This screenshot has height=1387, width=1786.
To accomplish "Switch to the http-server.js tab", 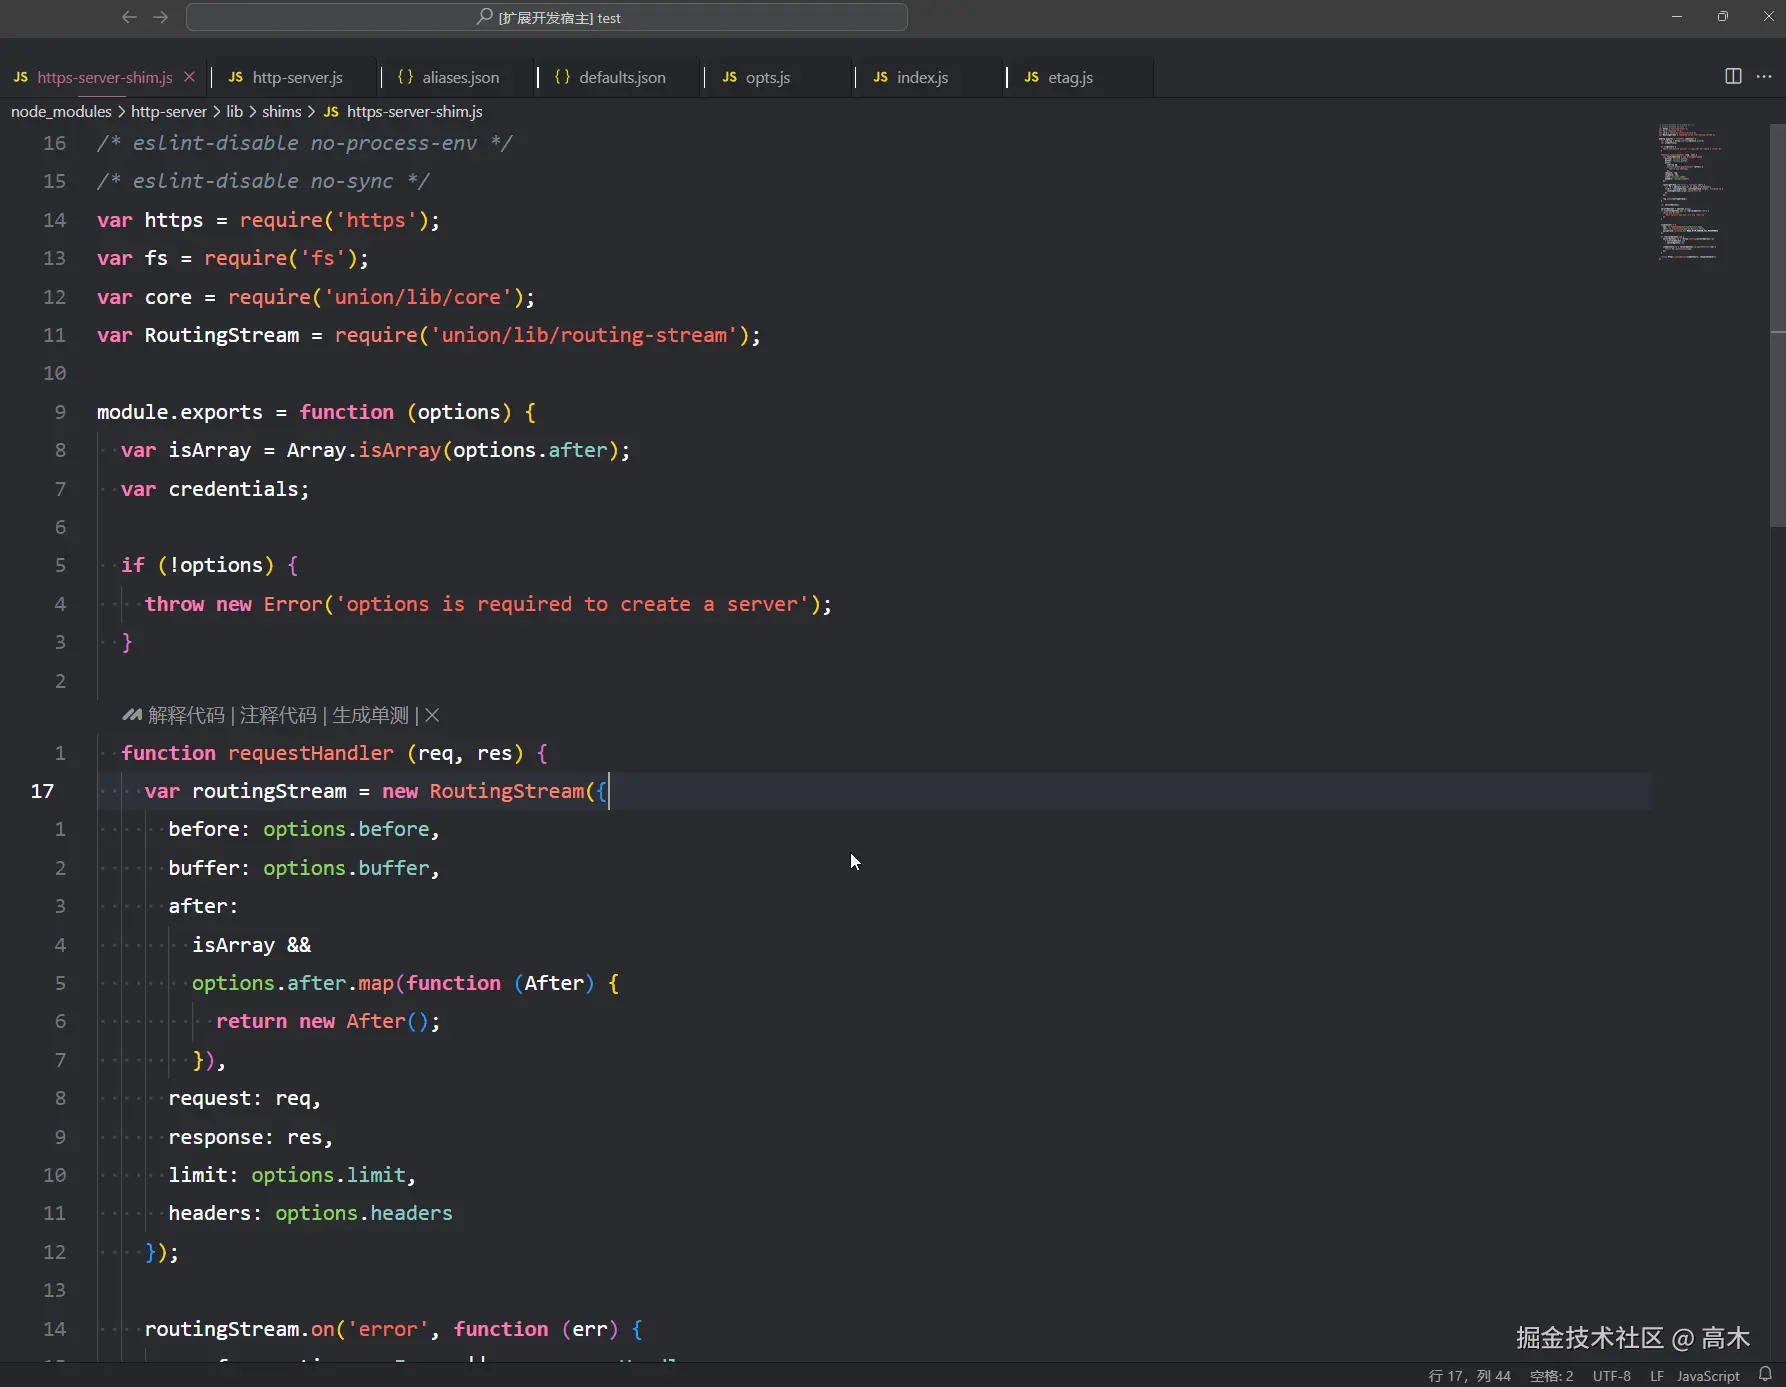I will [297, 77].
